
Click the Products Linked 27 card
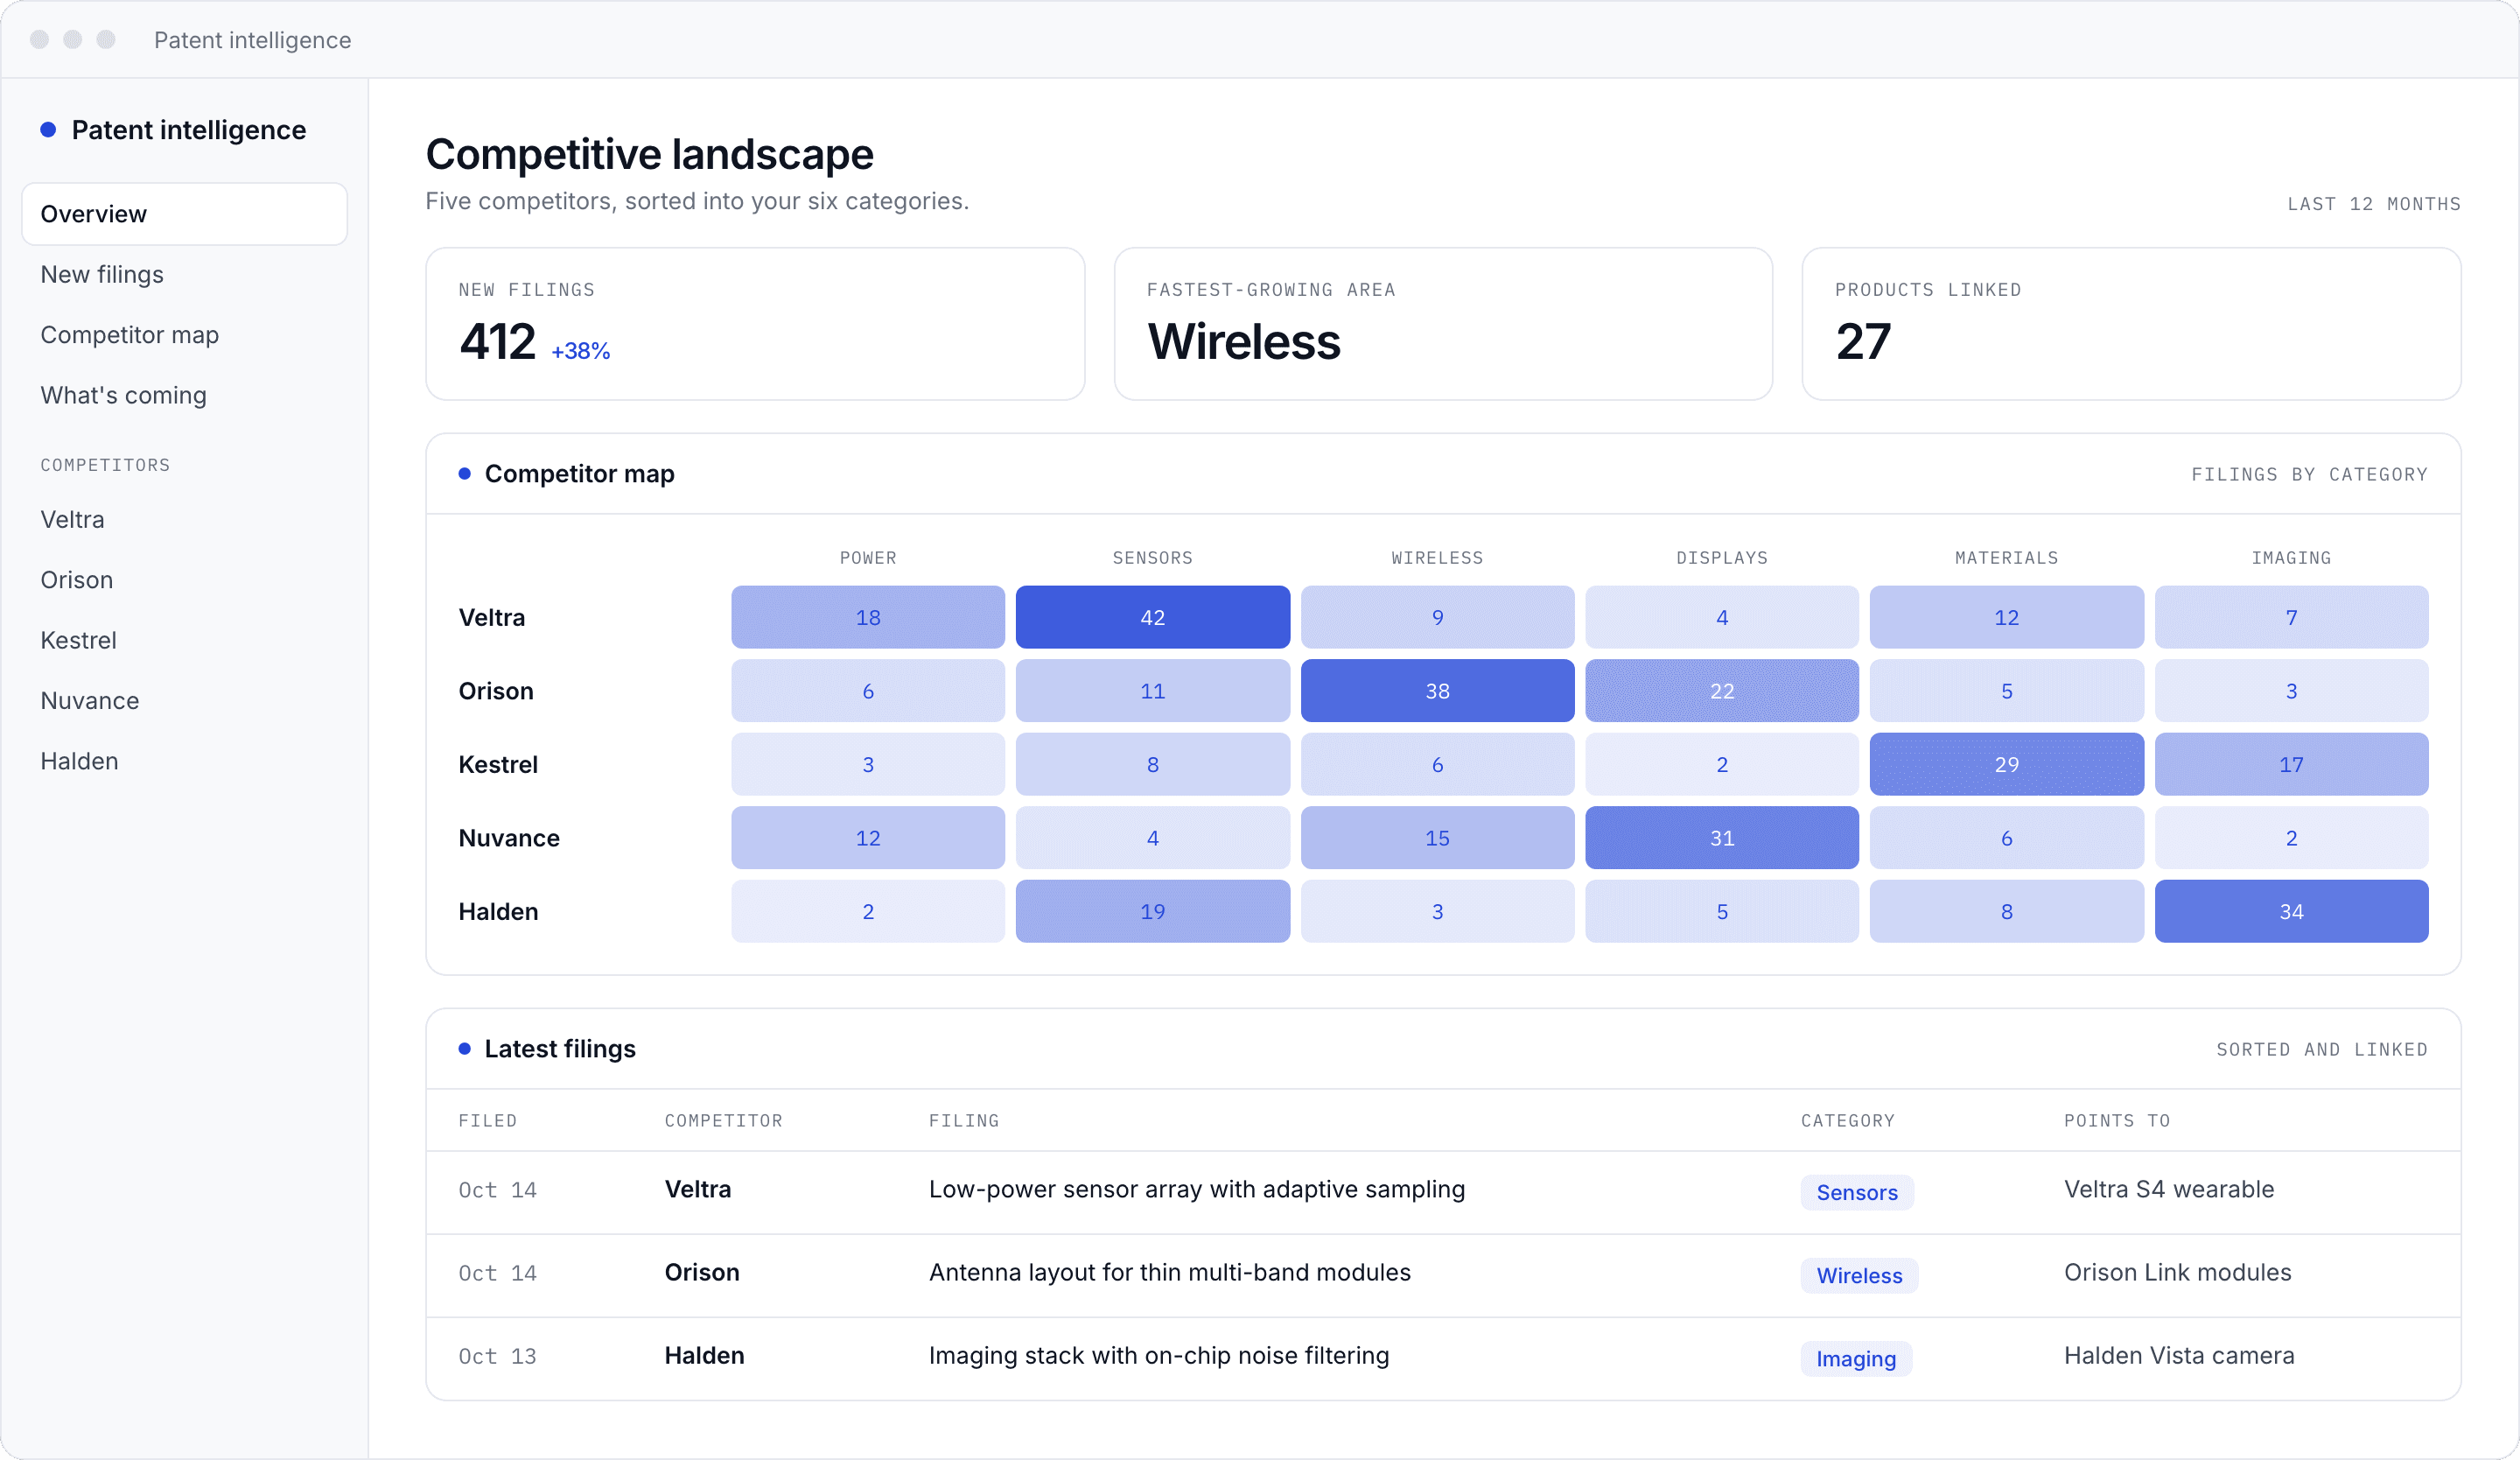[x=2131, y=324]
